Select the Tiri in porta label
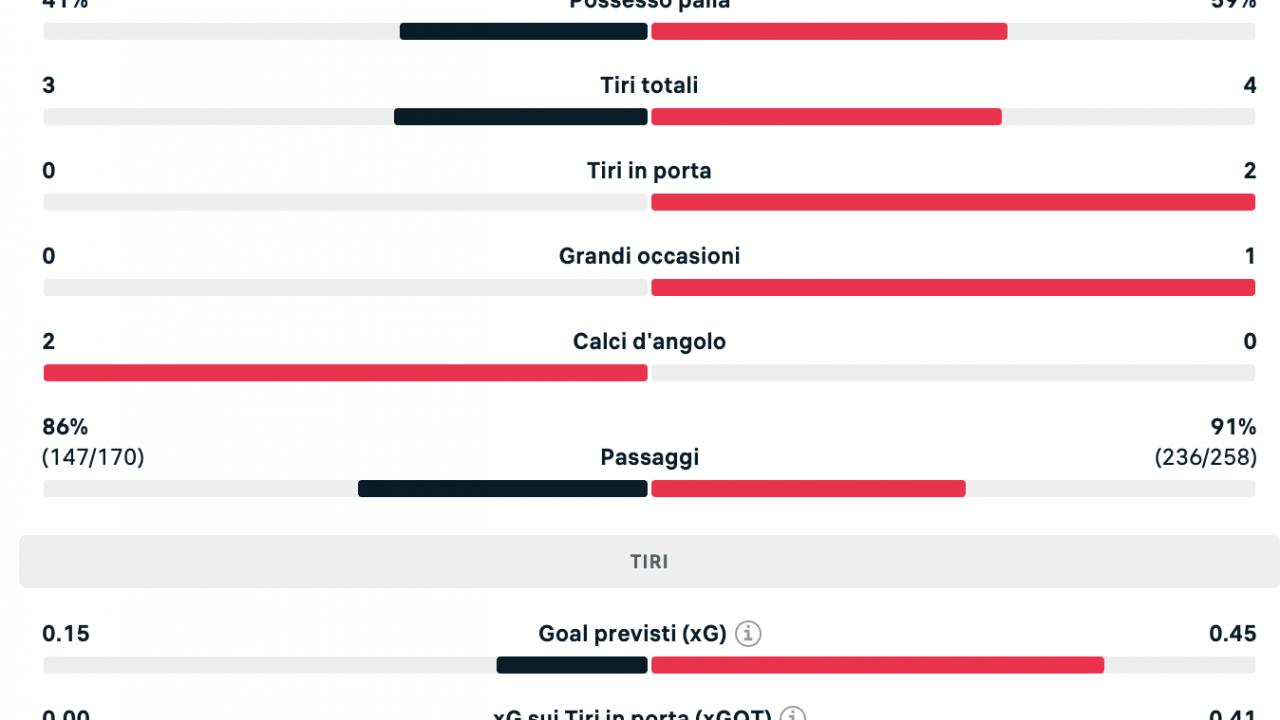 click(x=649, y=171)
